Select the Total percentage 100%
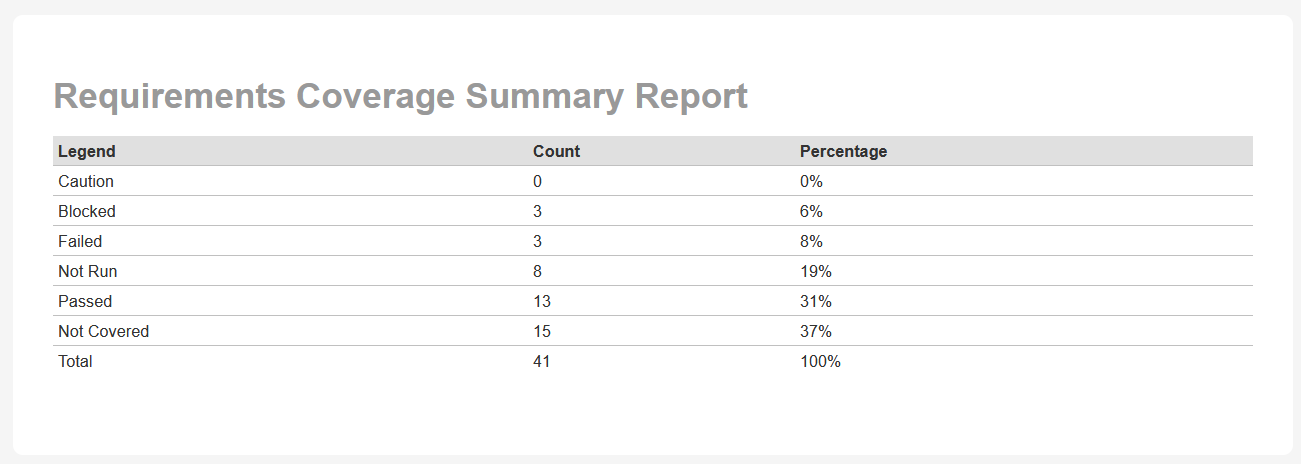Viewport: 1301px width, 464px height. pos(820,362)
